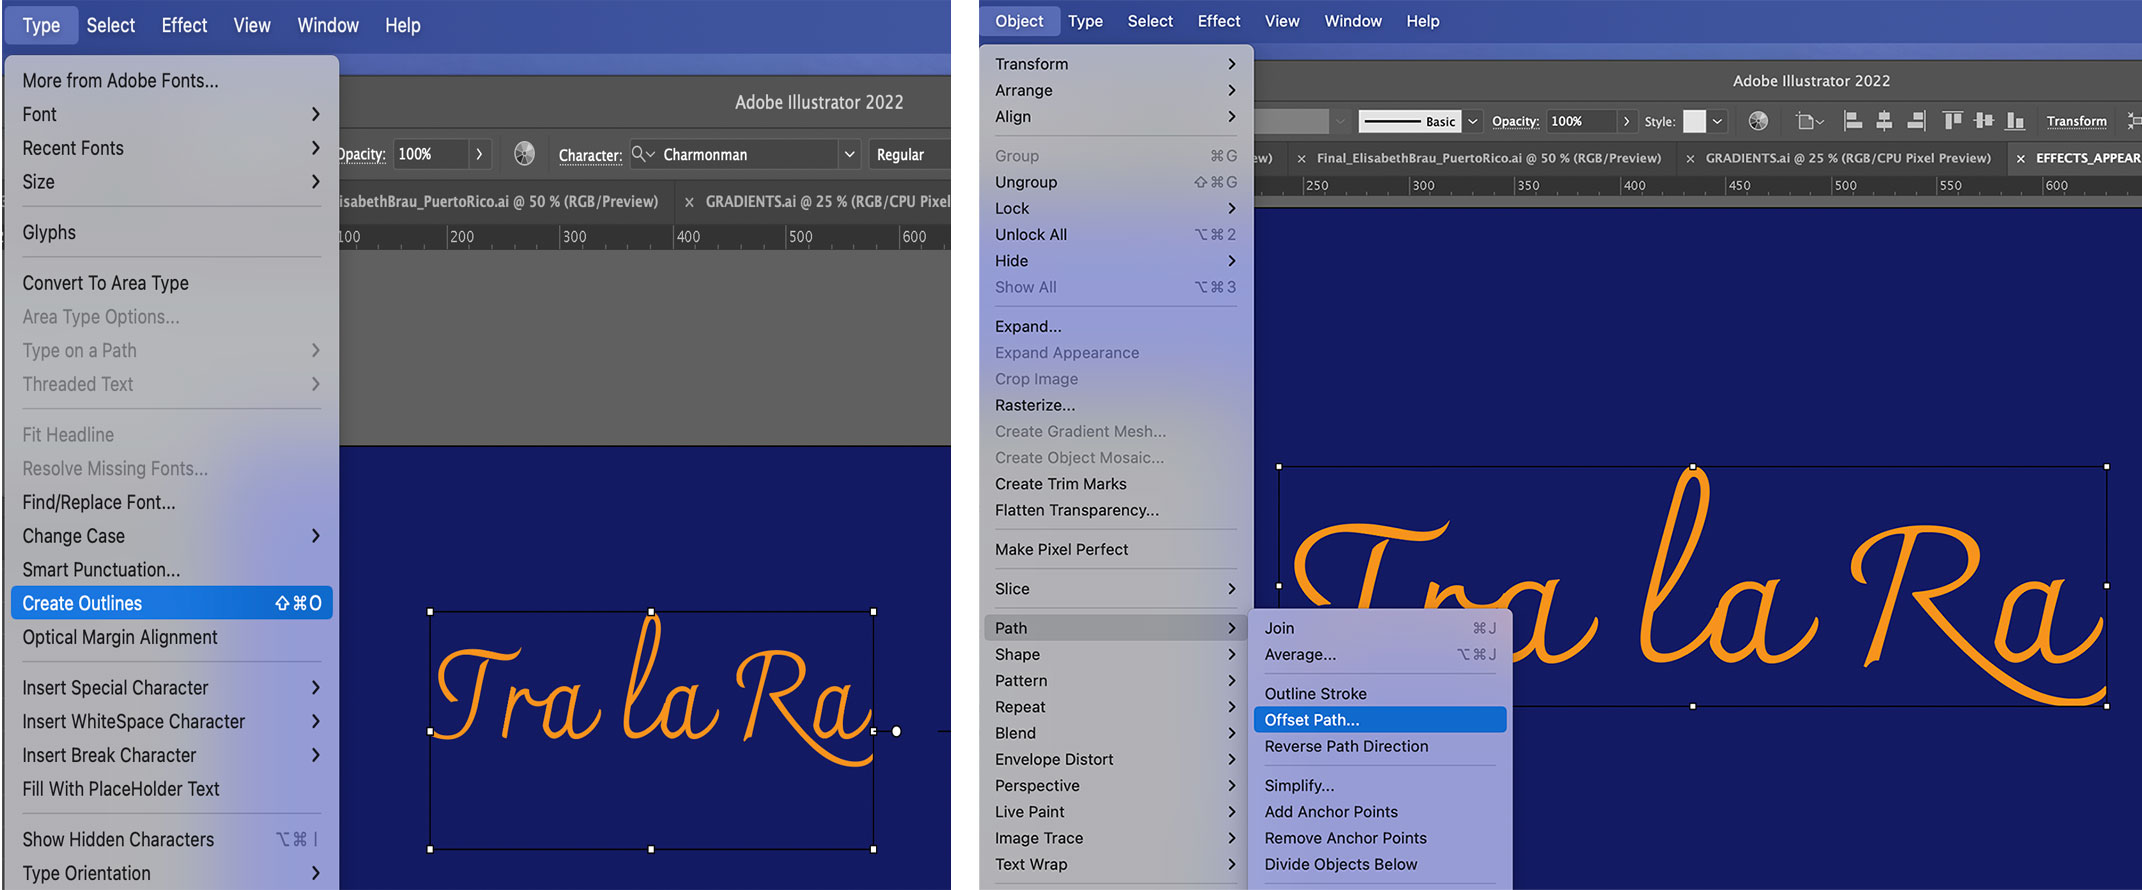Expand the graphic Style dropdown arrow
The width and height of the screenshot is (2142, 890).
pos(1717,121)
